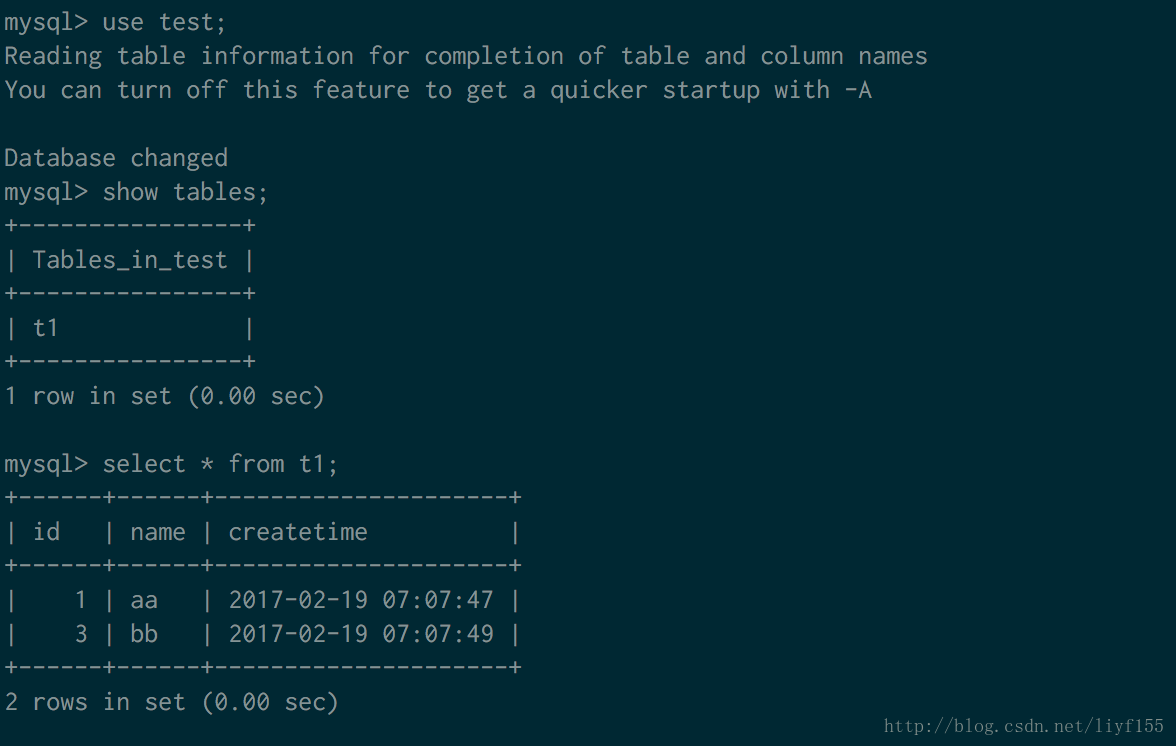Click the 'Database changed' message
This screenshot has width=1176, height=746.
coord(116,158)
